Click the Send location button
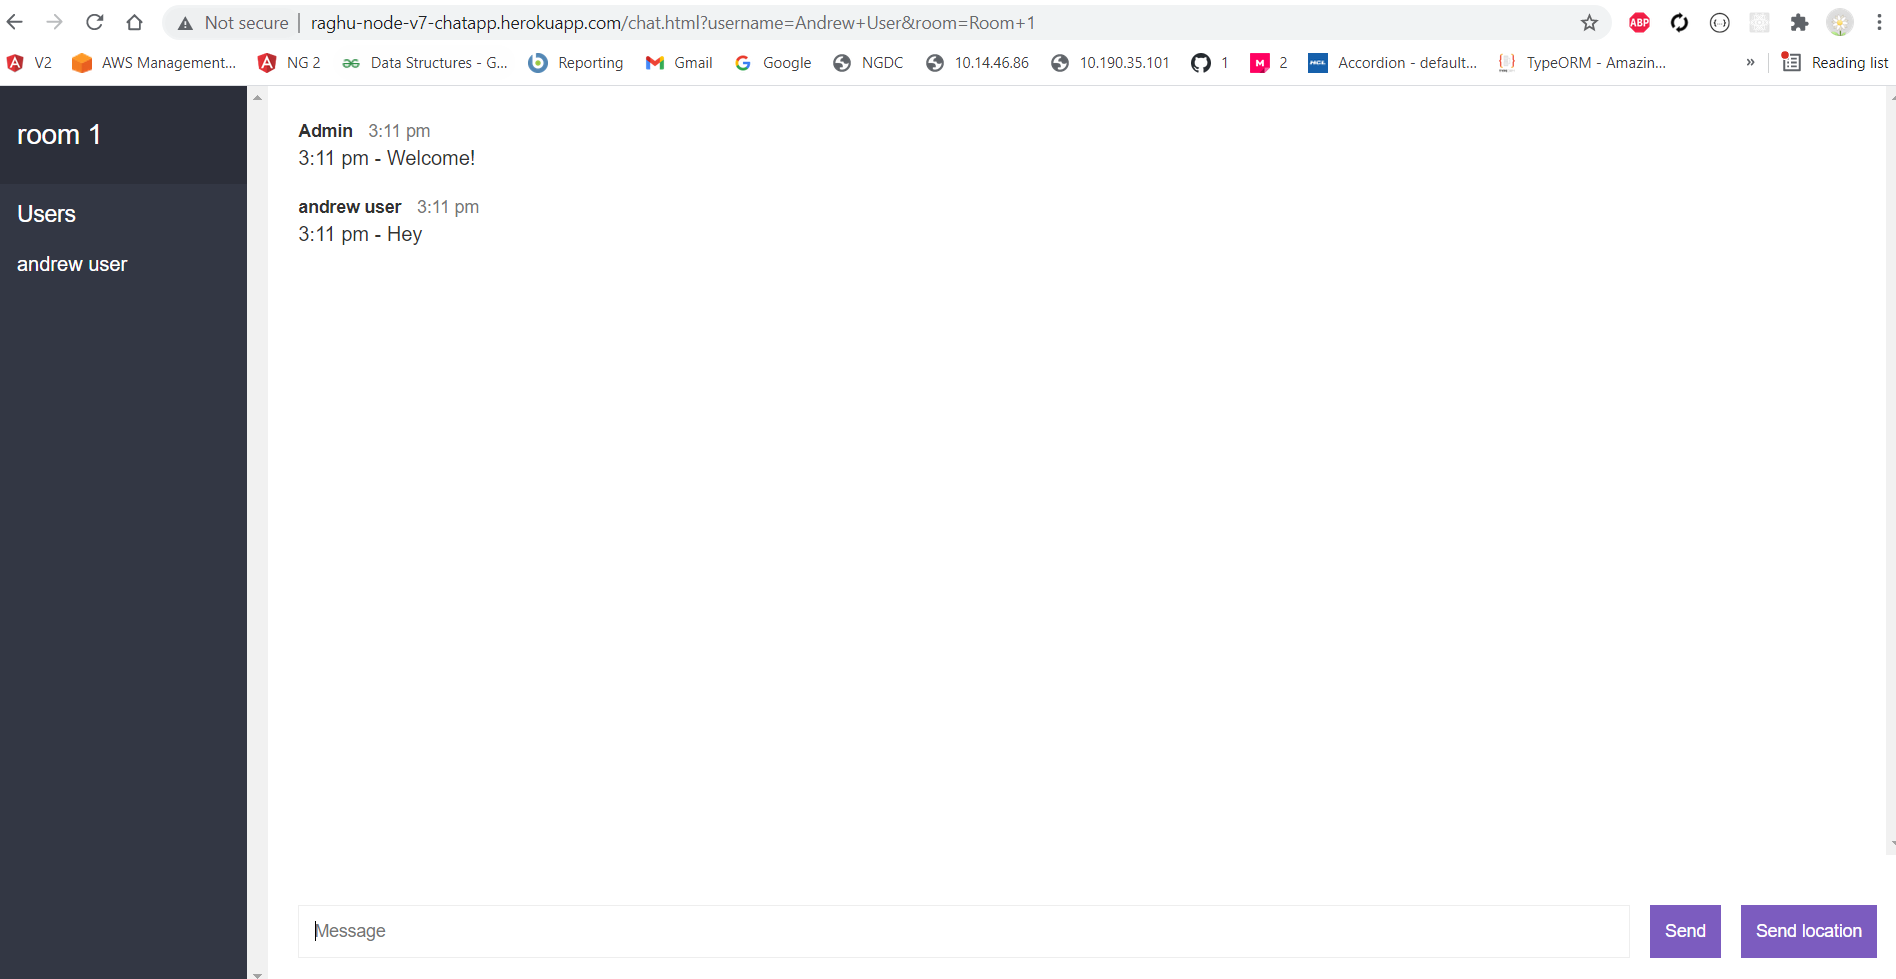Screen dimensions: 1896x979 click(1809, 931)
